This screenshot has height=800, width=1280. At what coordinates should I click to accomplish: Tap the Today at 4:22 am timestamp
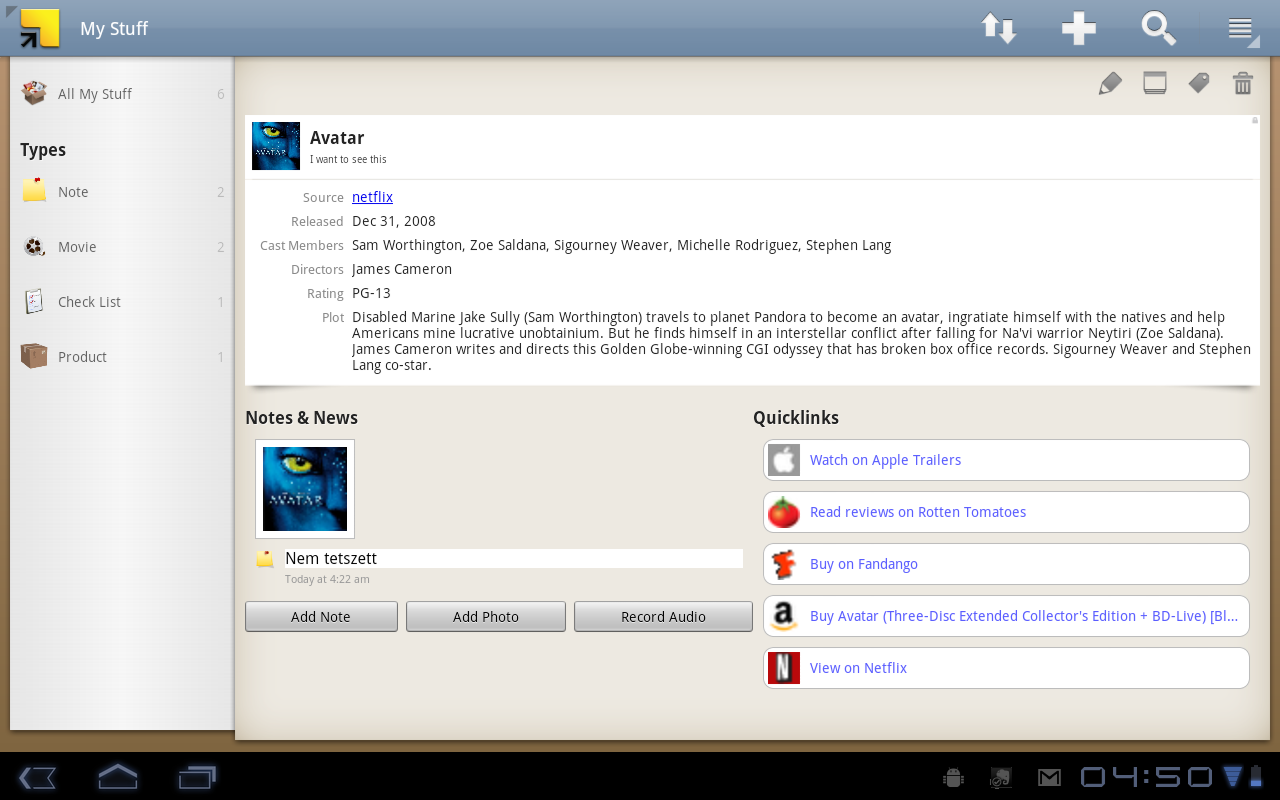[327, 579]
